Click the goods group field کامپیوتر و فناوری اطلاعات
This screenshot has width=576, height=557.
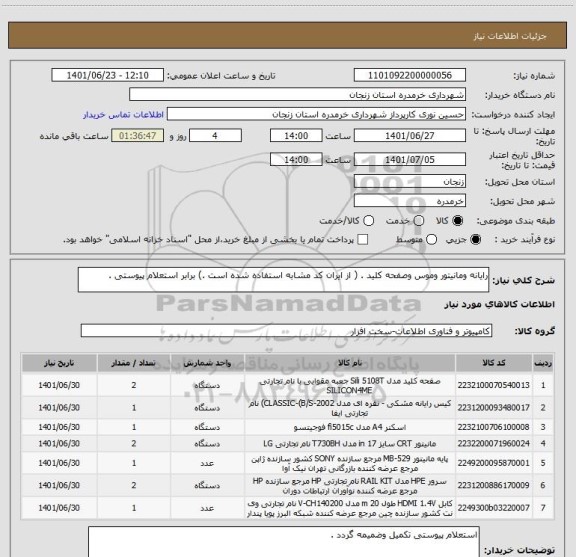286,331
